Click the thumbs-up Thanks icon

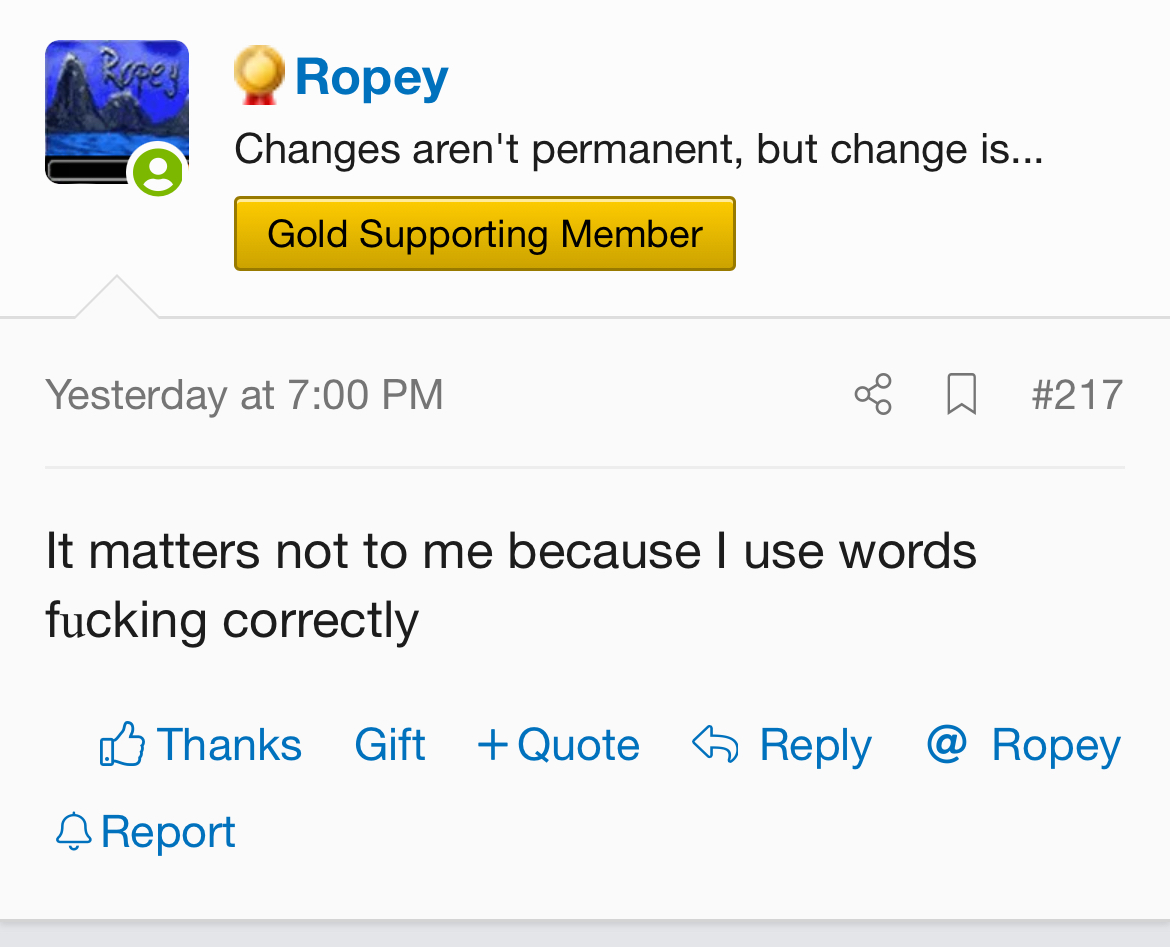coord(122,745)
